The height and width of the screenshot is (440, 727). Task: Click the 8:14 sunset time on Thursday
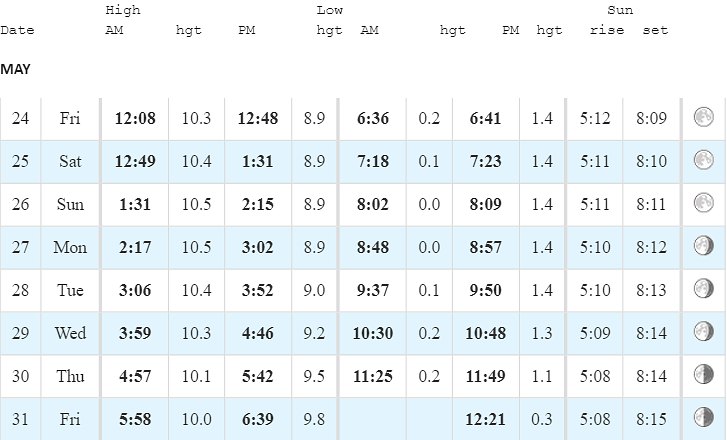click(651, 376)
